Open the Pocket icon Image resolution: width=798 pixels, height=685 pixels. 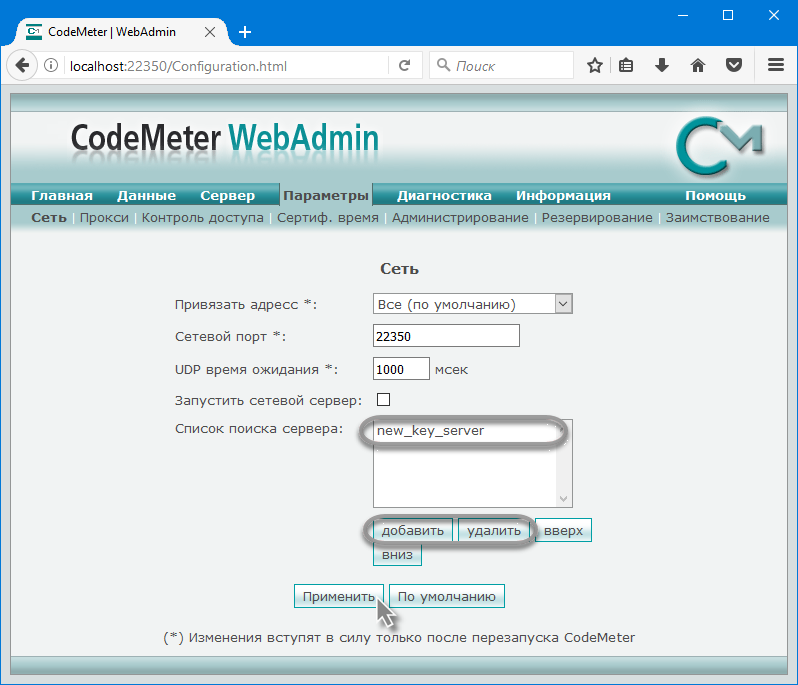coord(734,65)
